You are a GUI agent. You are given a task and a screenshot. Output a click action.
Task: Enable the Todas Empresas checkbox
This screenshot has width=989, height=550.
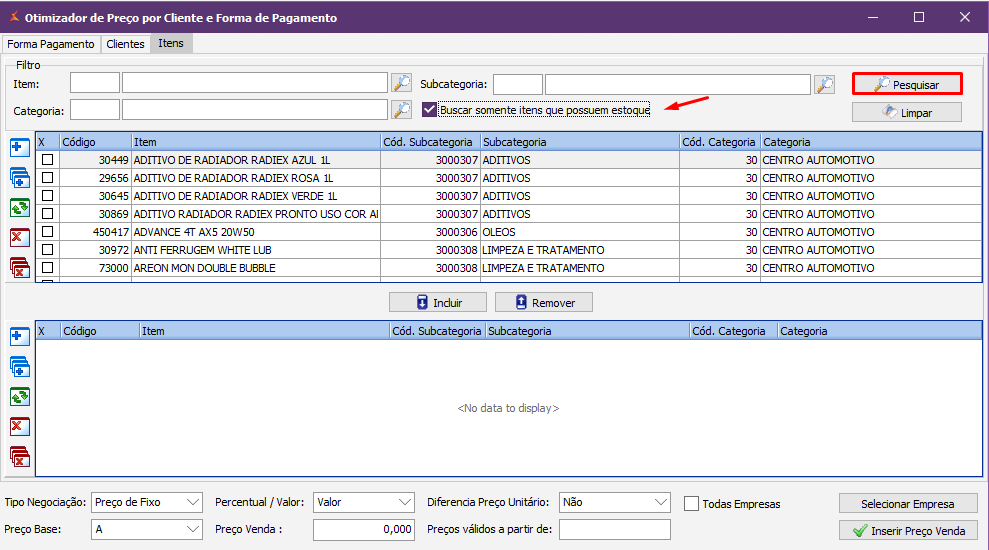(x=691, y=504)
